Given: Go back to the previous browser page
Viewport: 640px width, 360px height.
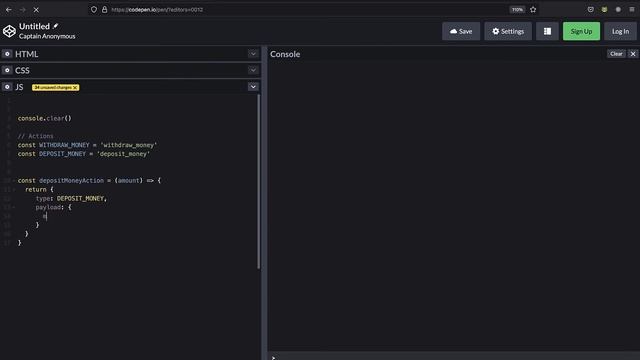Looking at the screenshot, I should (9, 9).
